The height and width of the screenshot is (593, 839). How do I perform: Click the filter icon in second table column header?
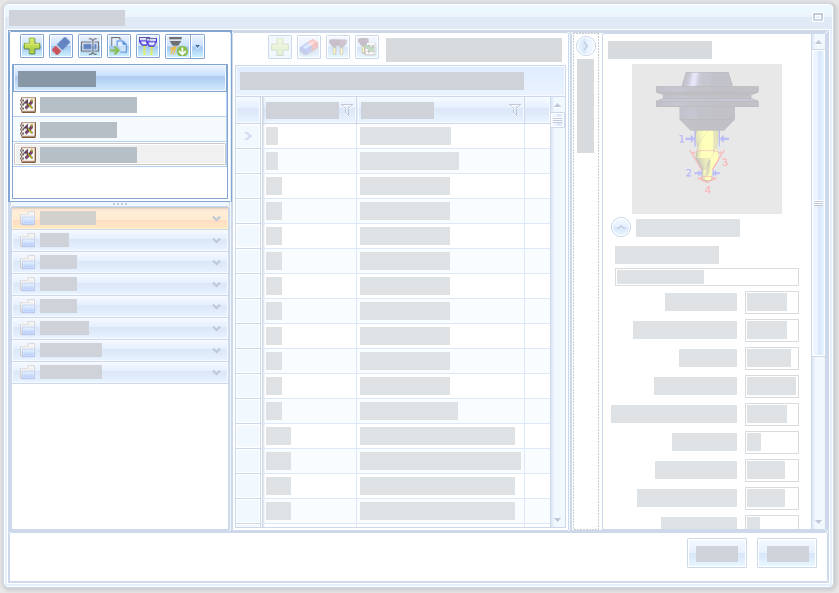click(515, 110)
